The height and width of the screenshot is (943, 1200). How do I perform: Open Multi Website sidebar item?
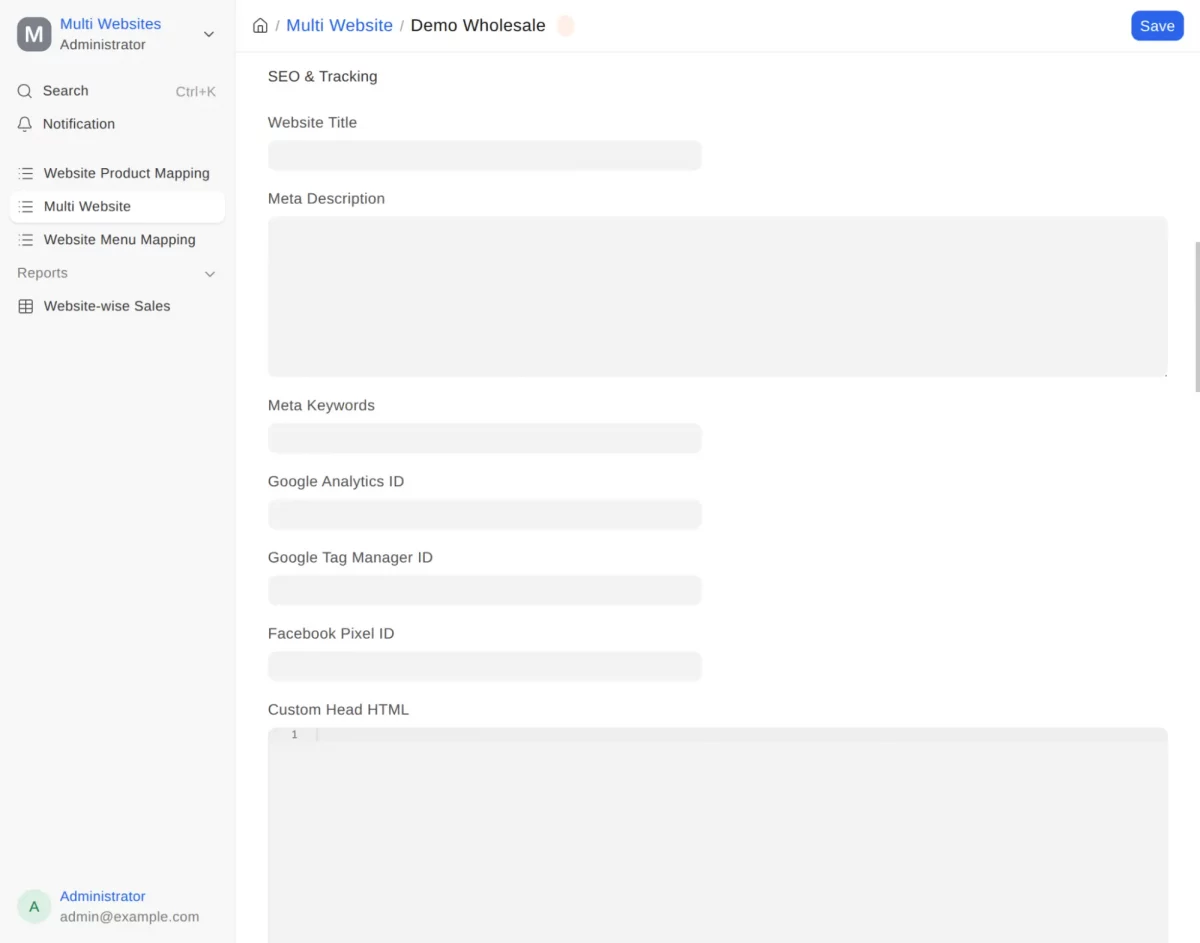(117, 206)
